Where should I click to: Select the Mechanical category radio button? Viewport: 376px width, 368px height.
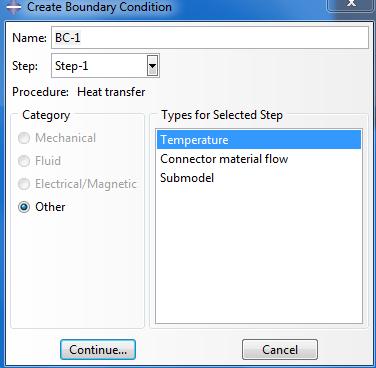click(x=24, y=138)
